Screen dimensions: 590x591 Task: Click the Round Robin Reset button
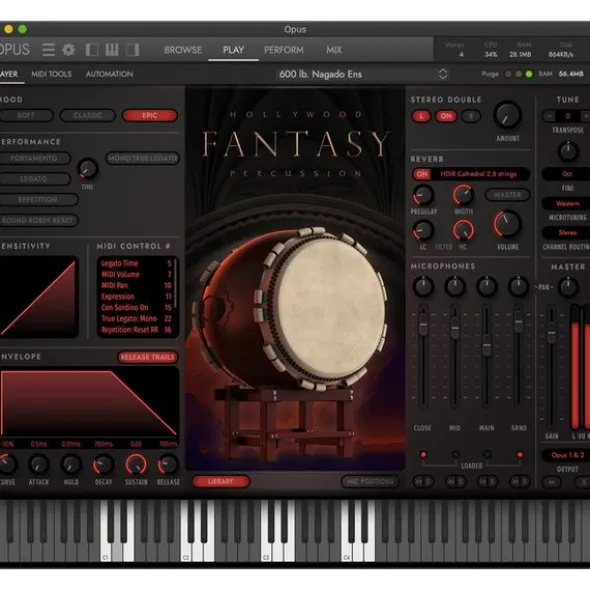click(x=38, y=220)
